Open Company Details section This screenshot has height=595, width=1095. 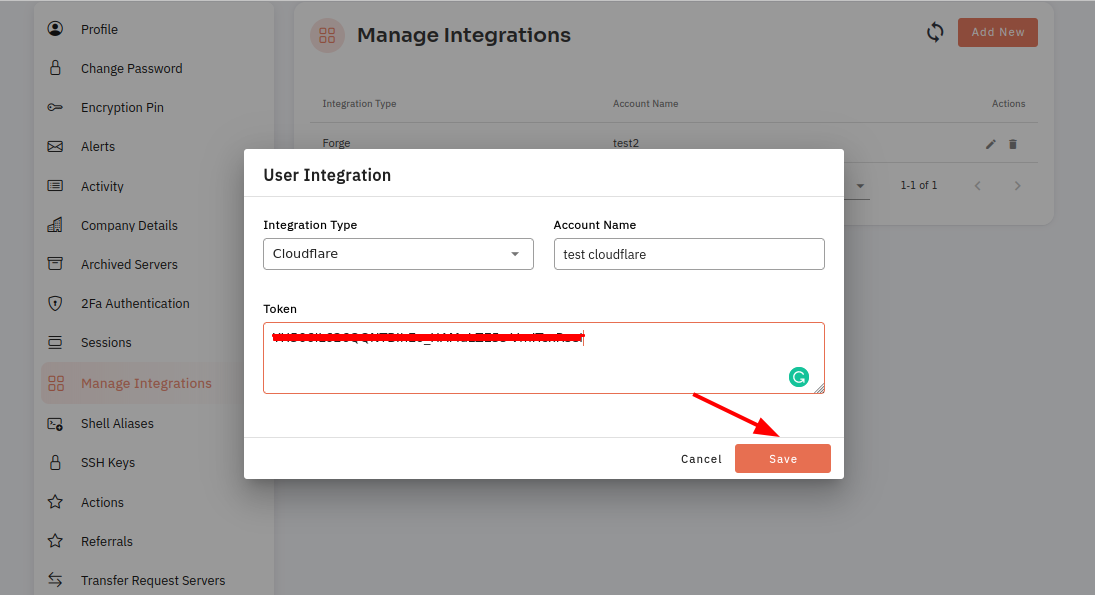(x=129, y=226)
